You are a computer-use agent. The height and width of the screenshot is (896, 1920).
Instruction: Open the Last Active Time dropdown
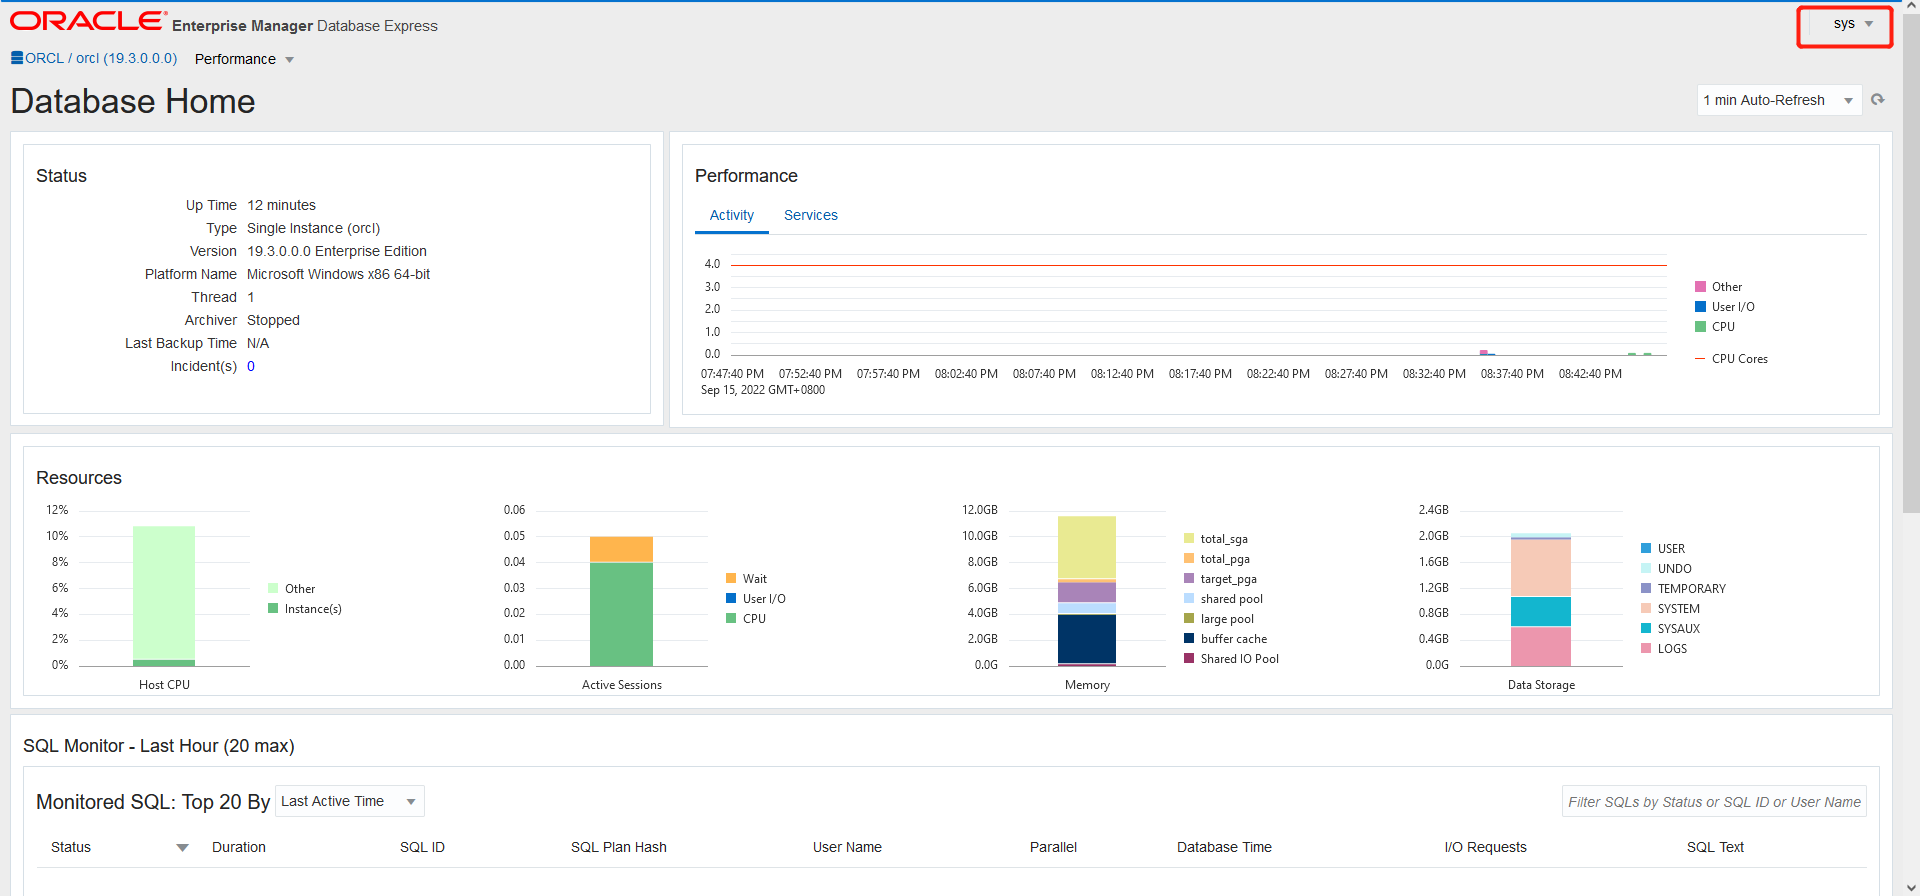(x=349, y=801)
